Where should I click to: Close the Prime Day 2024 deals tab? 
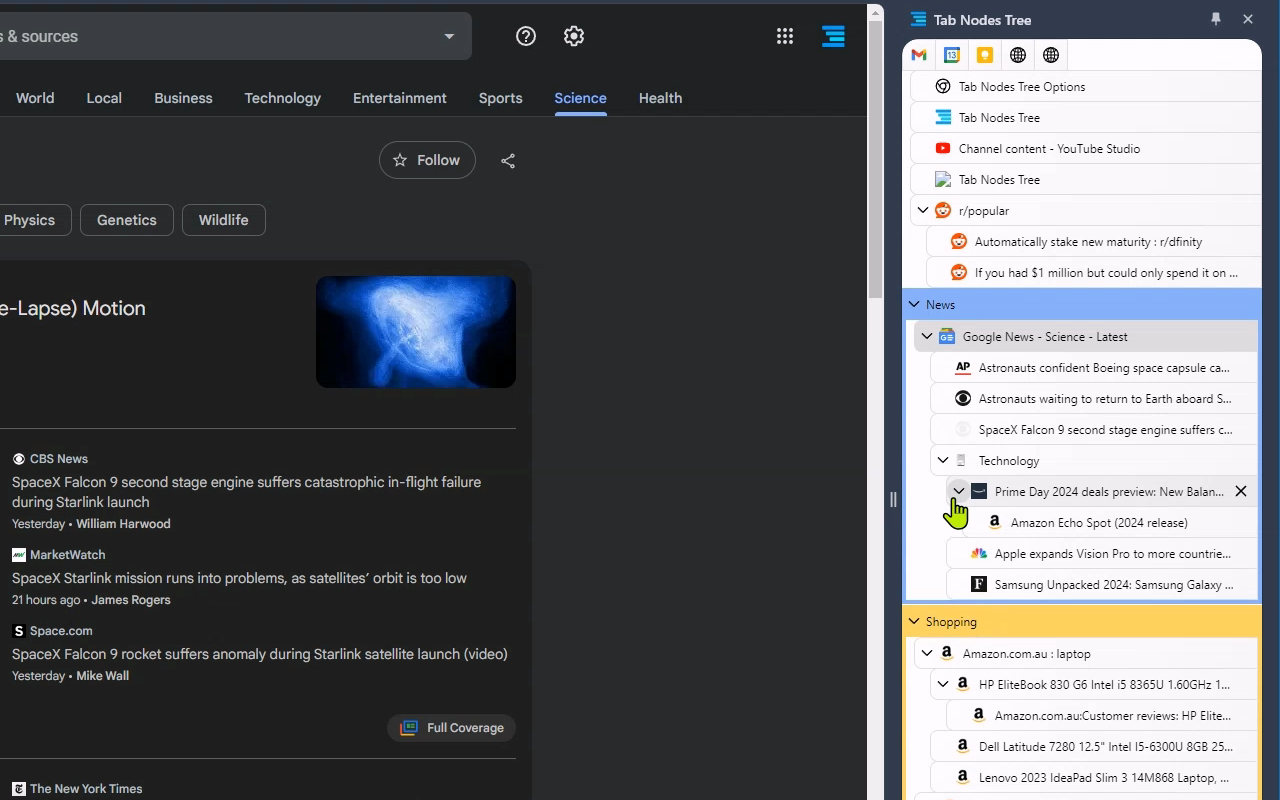click(x=1240, y=491)
